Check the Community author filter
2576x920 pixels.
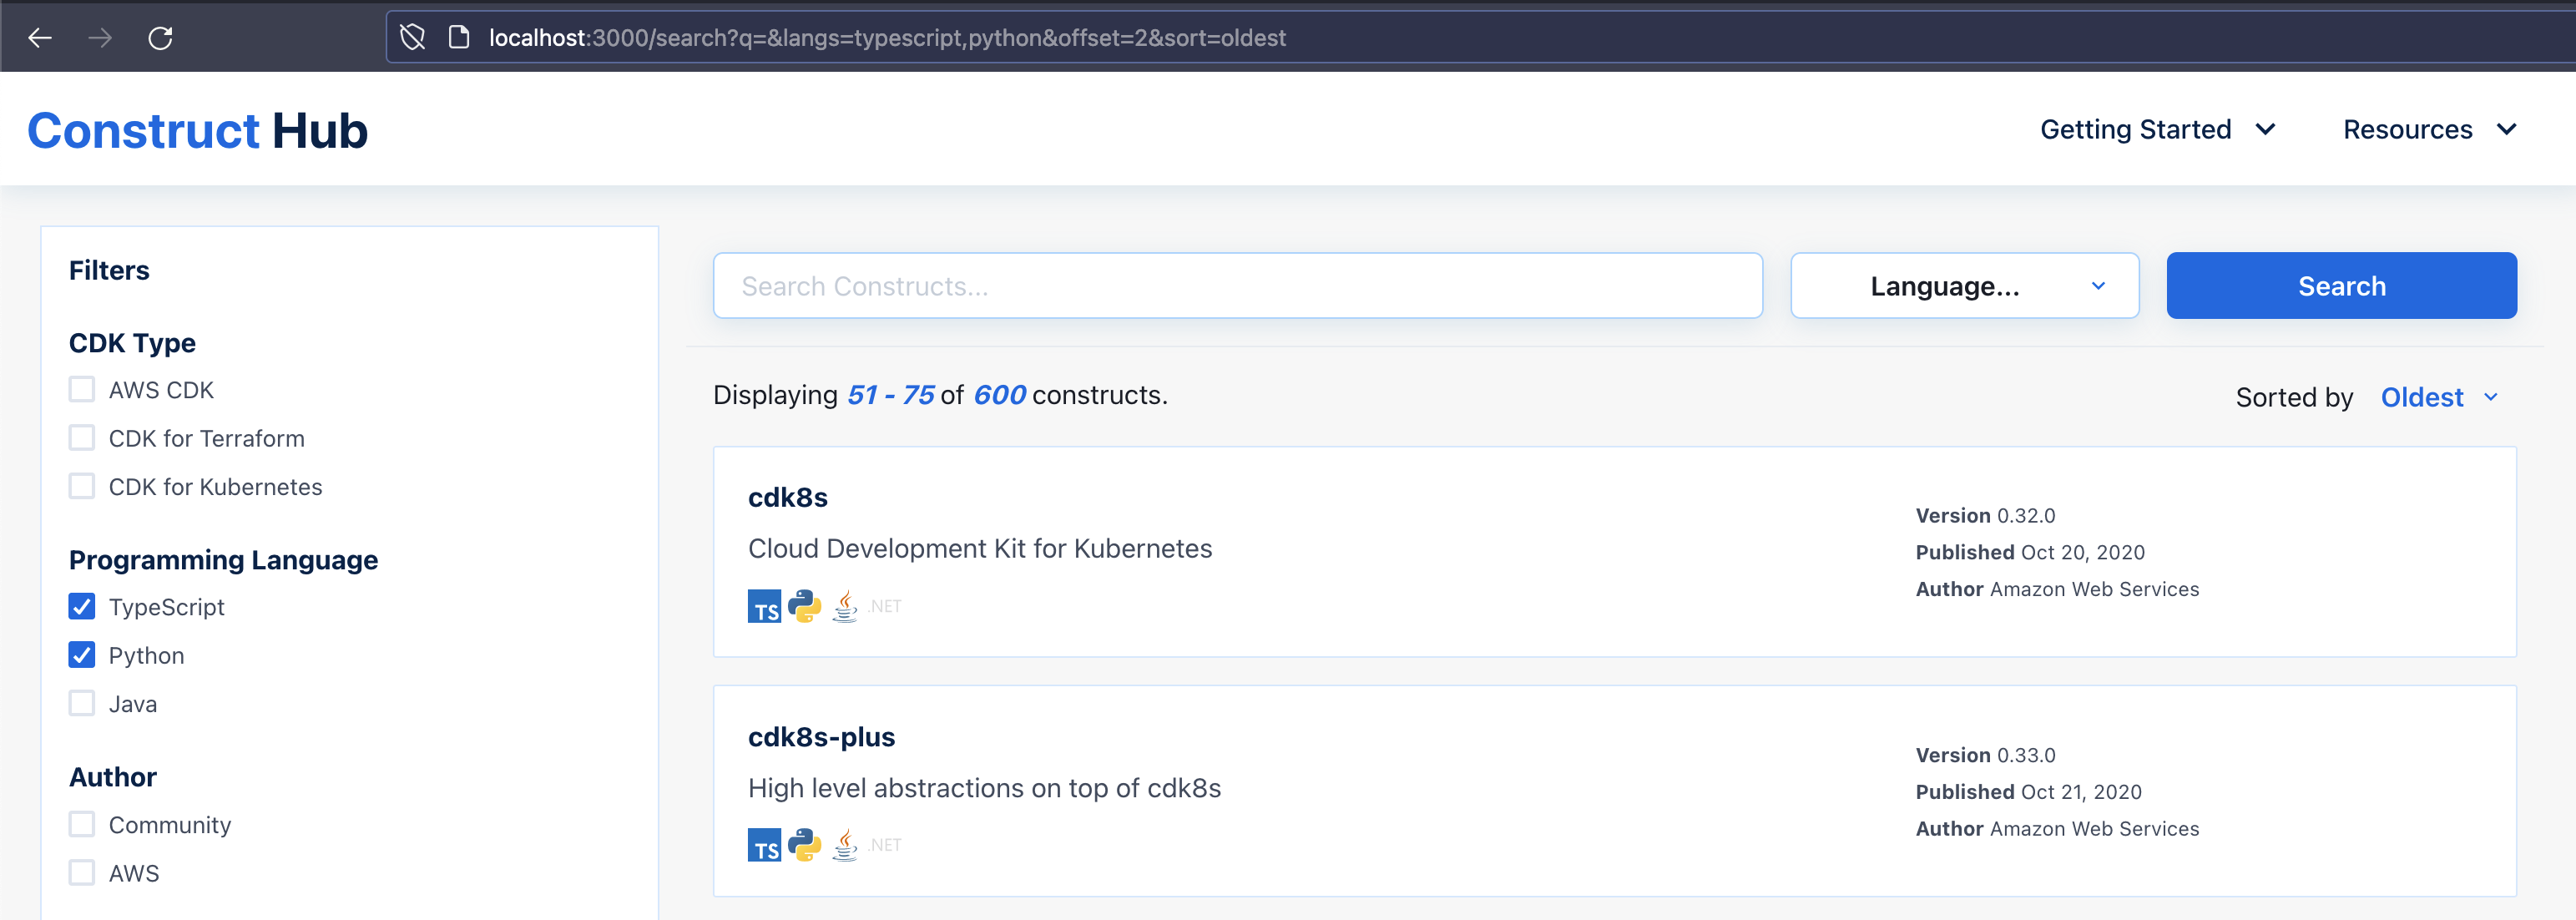point(81,824)
